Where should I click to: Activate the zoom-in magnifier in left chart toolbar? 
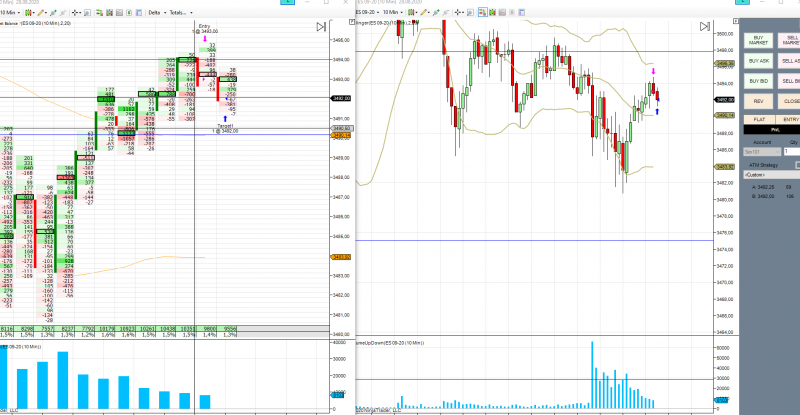[87, 12]
